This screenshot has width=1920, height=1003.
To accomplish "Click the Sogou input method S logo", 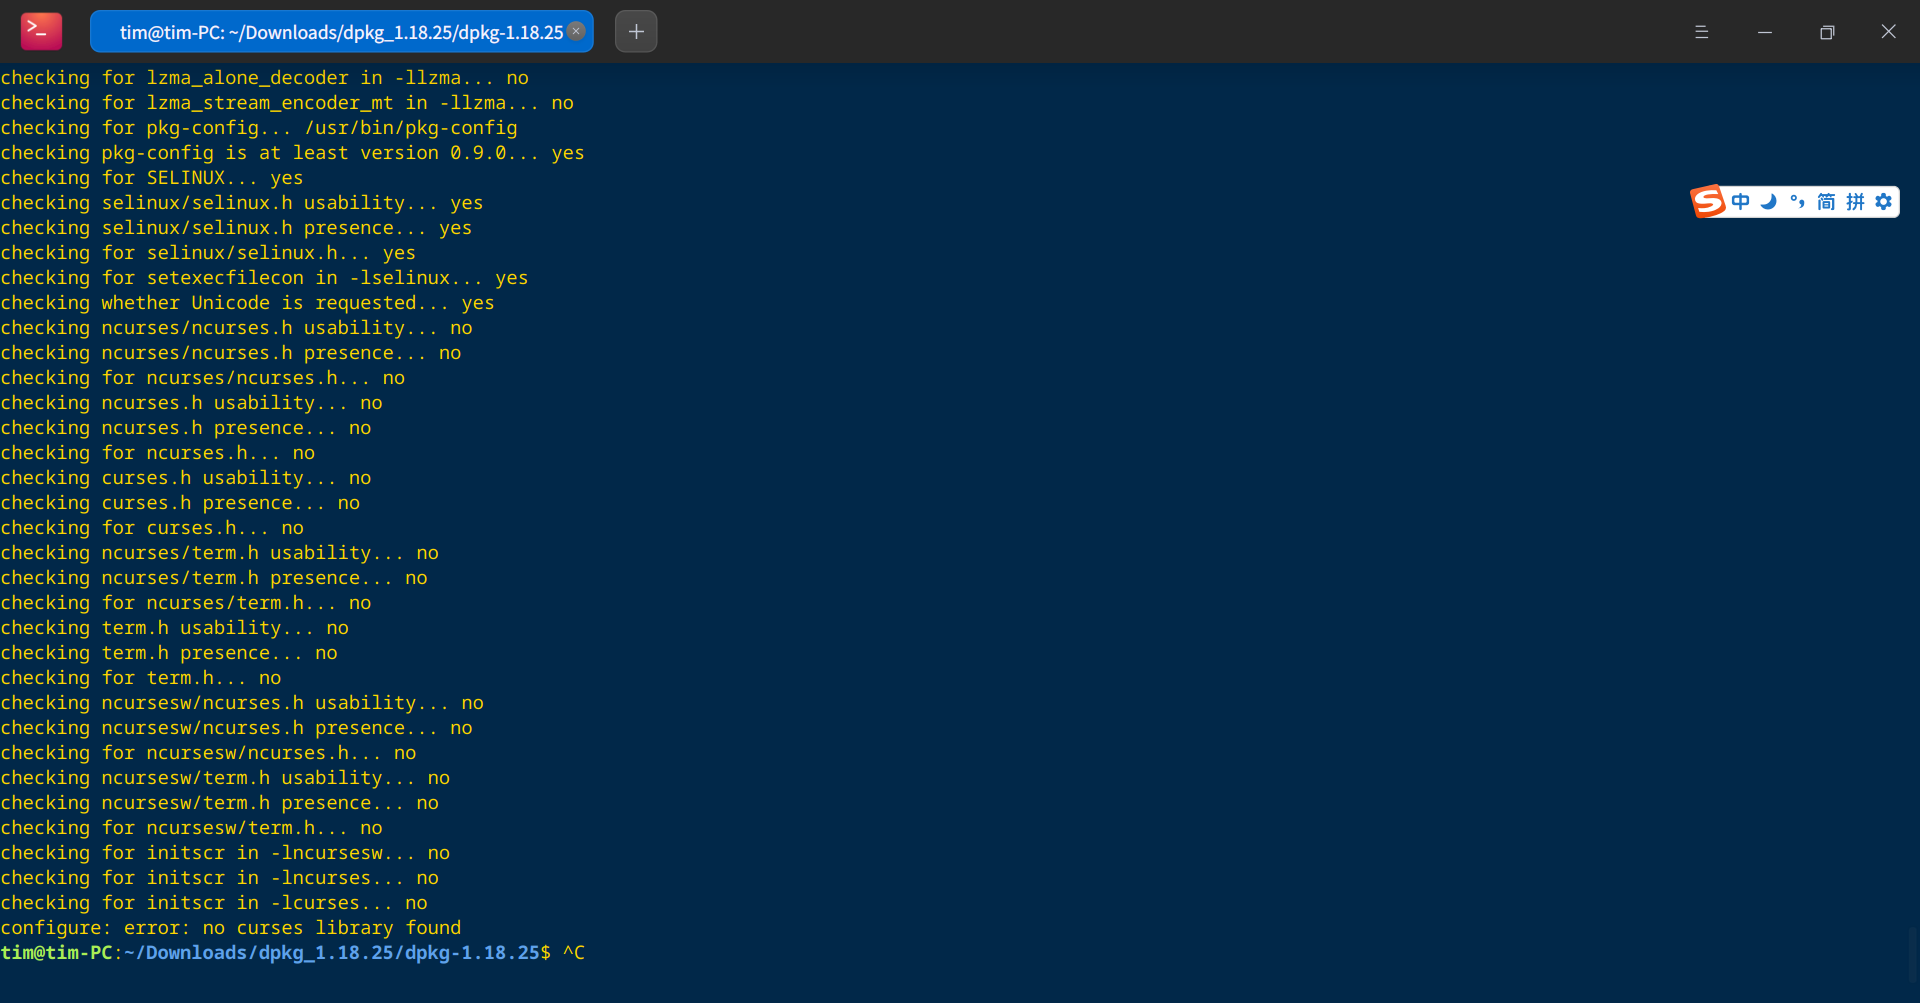I will (x=1708, y=201).
